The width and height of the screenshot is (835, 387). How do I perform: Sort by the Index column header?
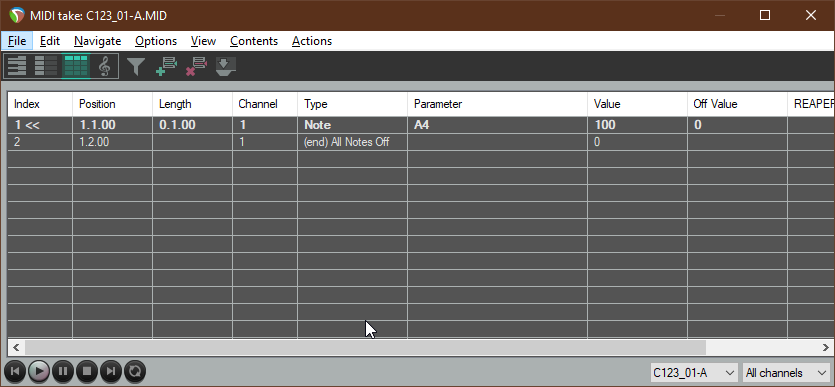pyautogui.click(x=40, y=104)
